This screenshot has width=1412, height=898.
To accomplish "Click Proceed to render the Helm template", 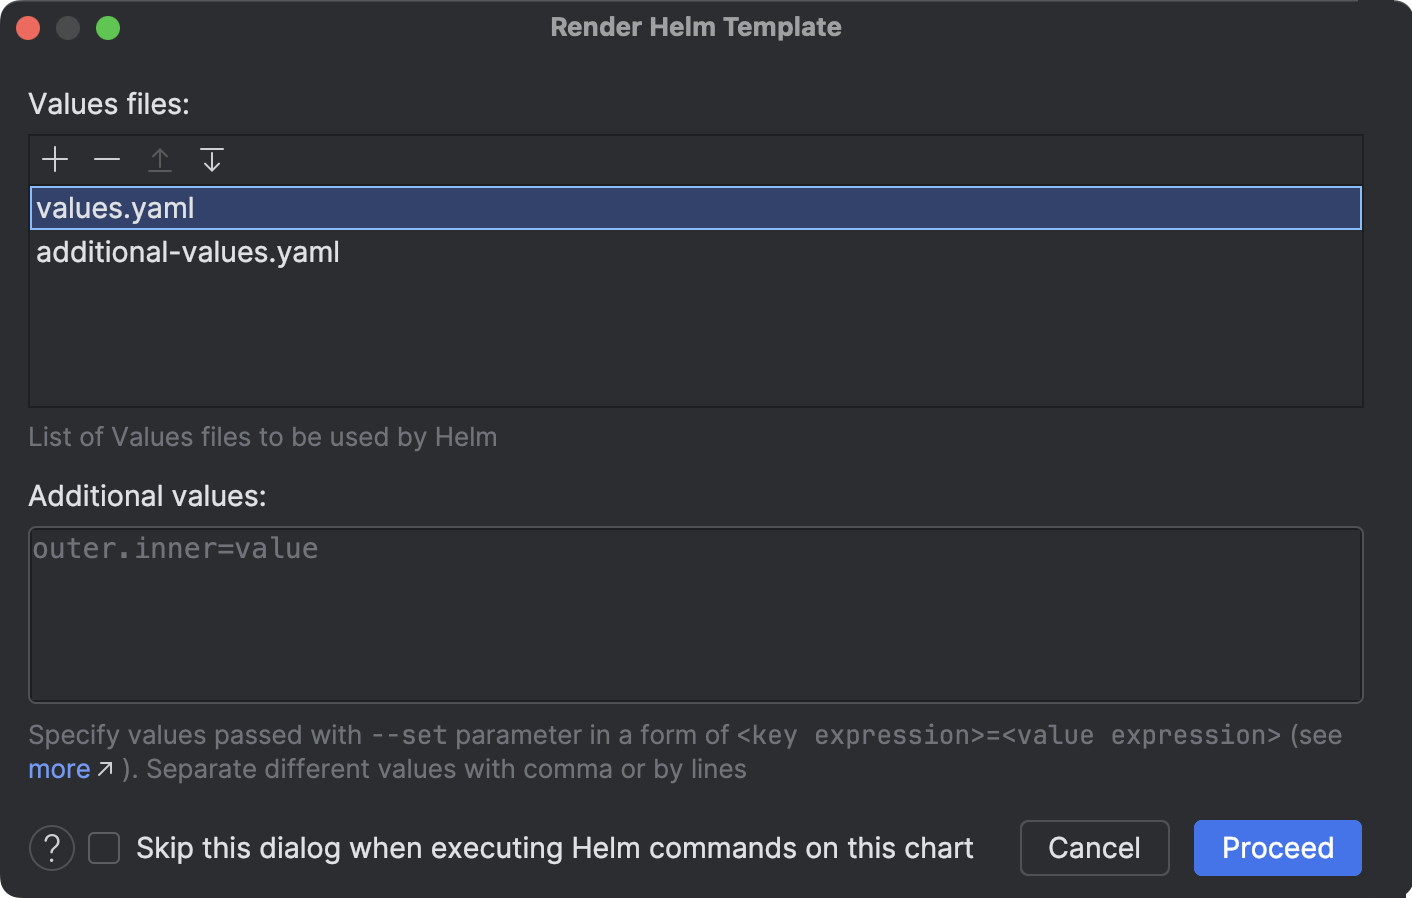I will point(1277,847).
